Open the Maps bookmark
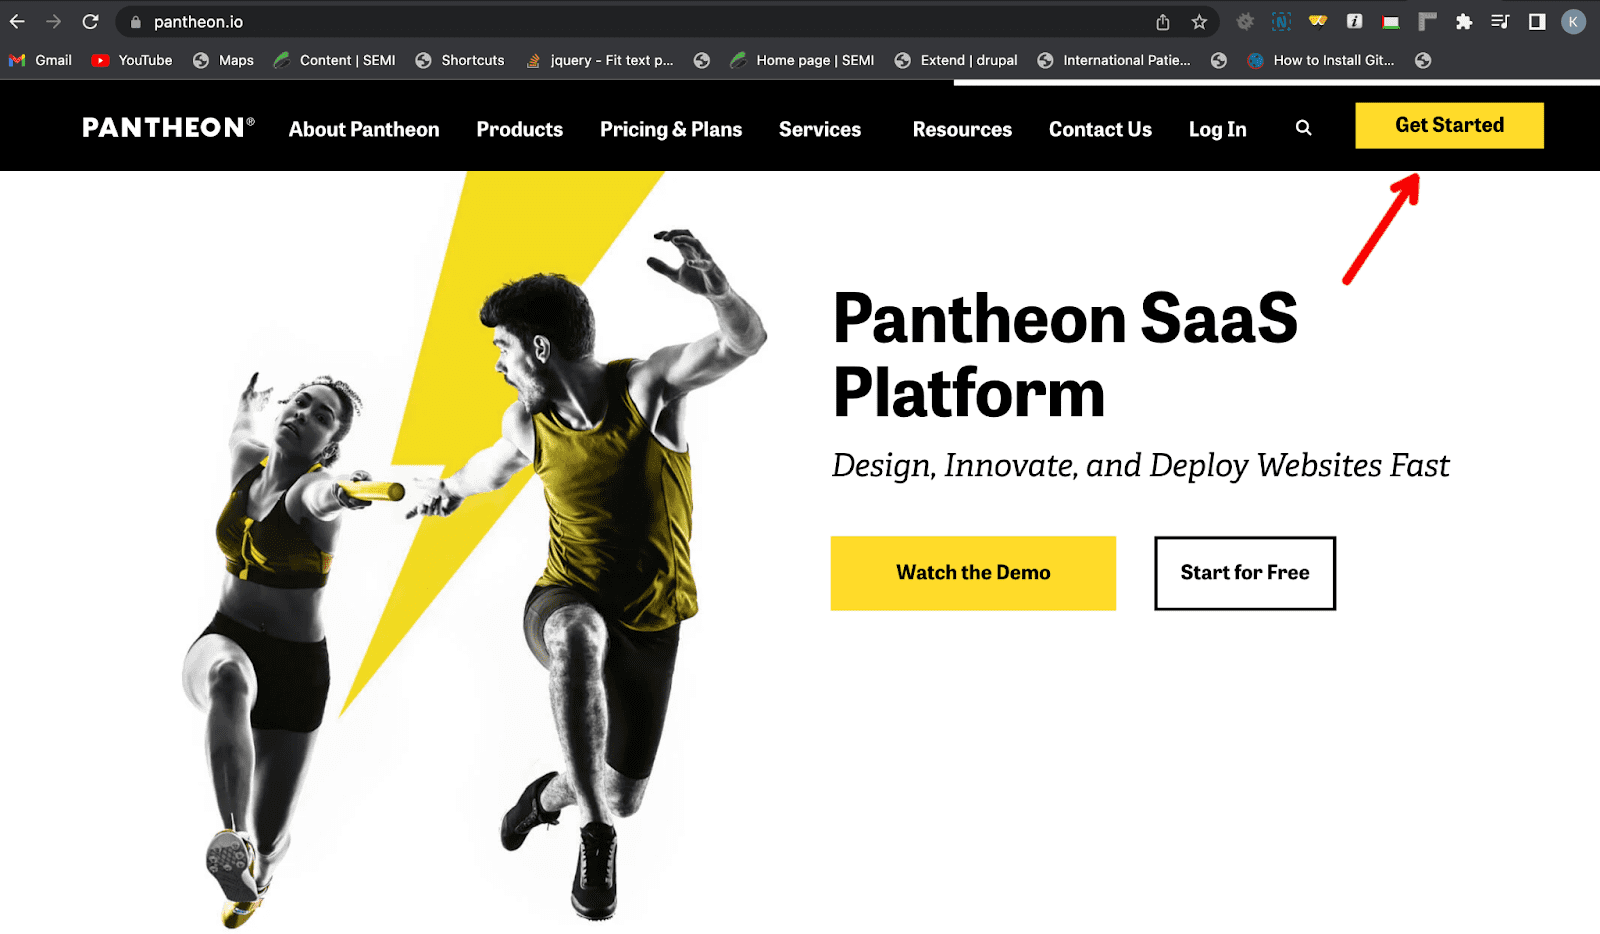Viewport: 1600px width, 934px height. [223, 60]
